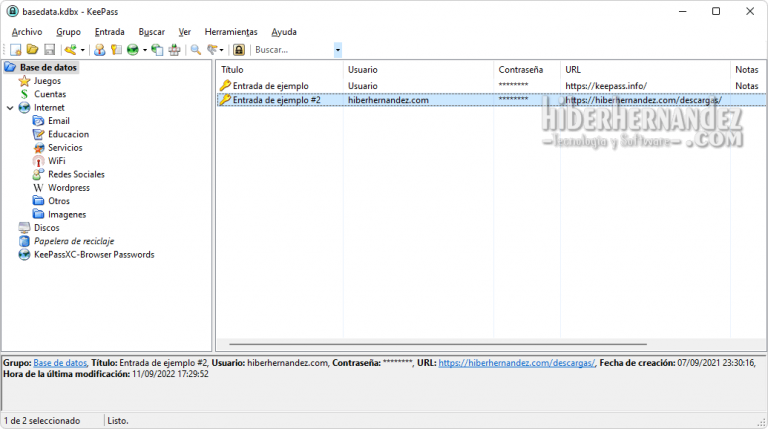Collapse the Internet group in tree
Screen dimensions: 768x429
coord(10,108)
